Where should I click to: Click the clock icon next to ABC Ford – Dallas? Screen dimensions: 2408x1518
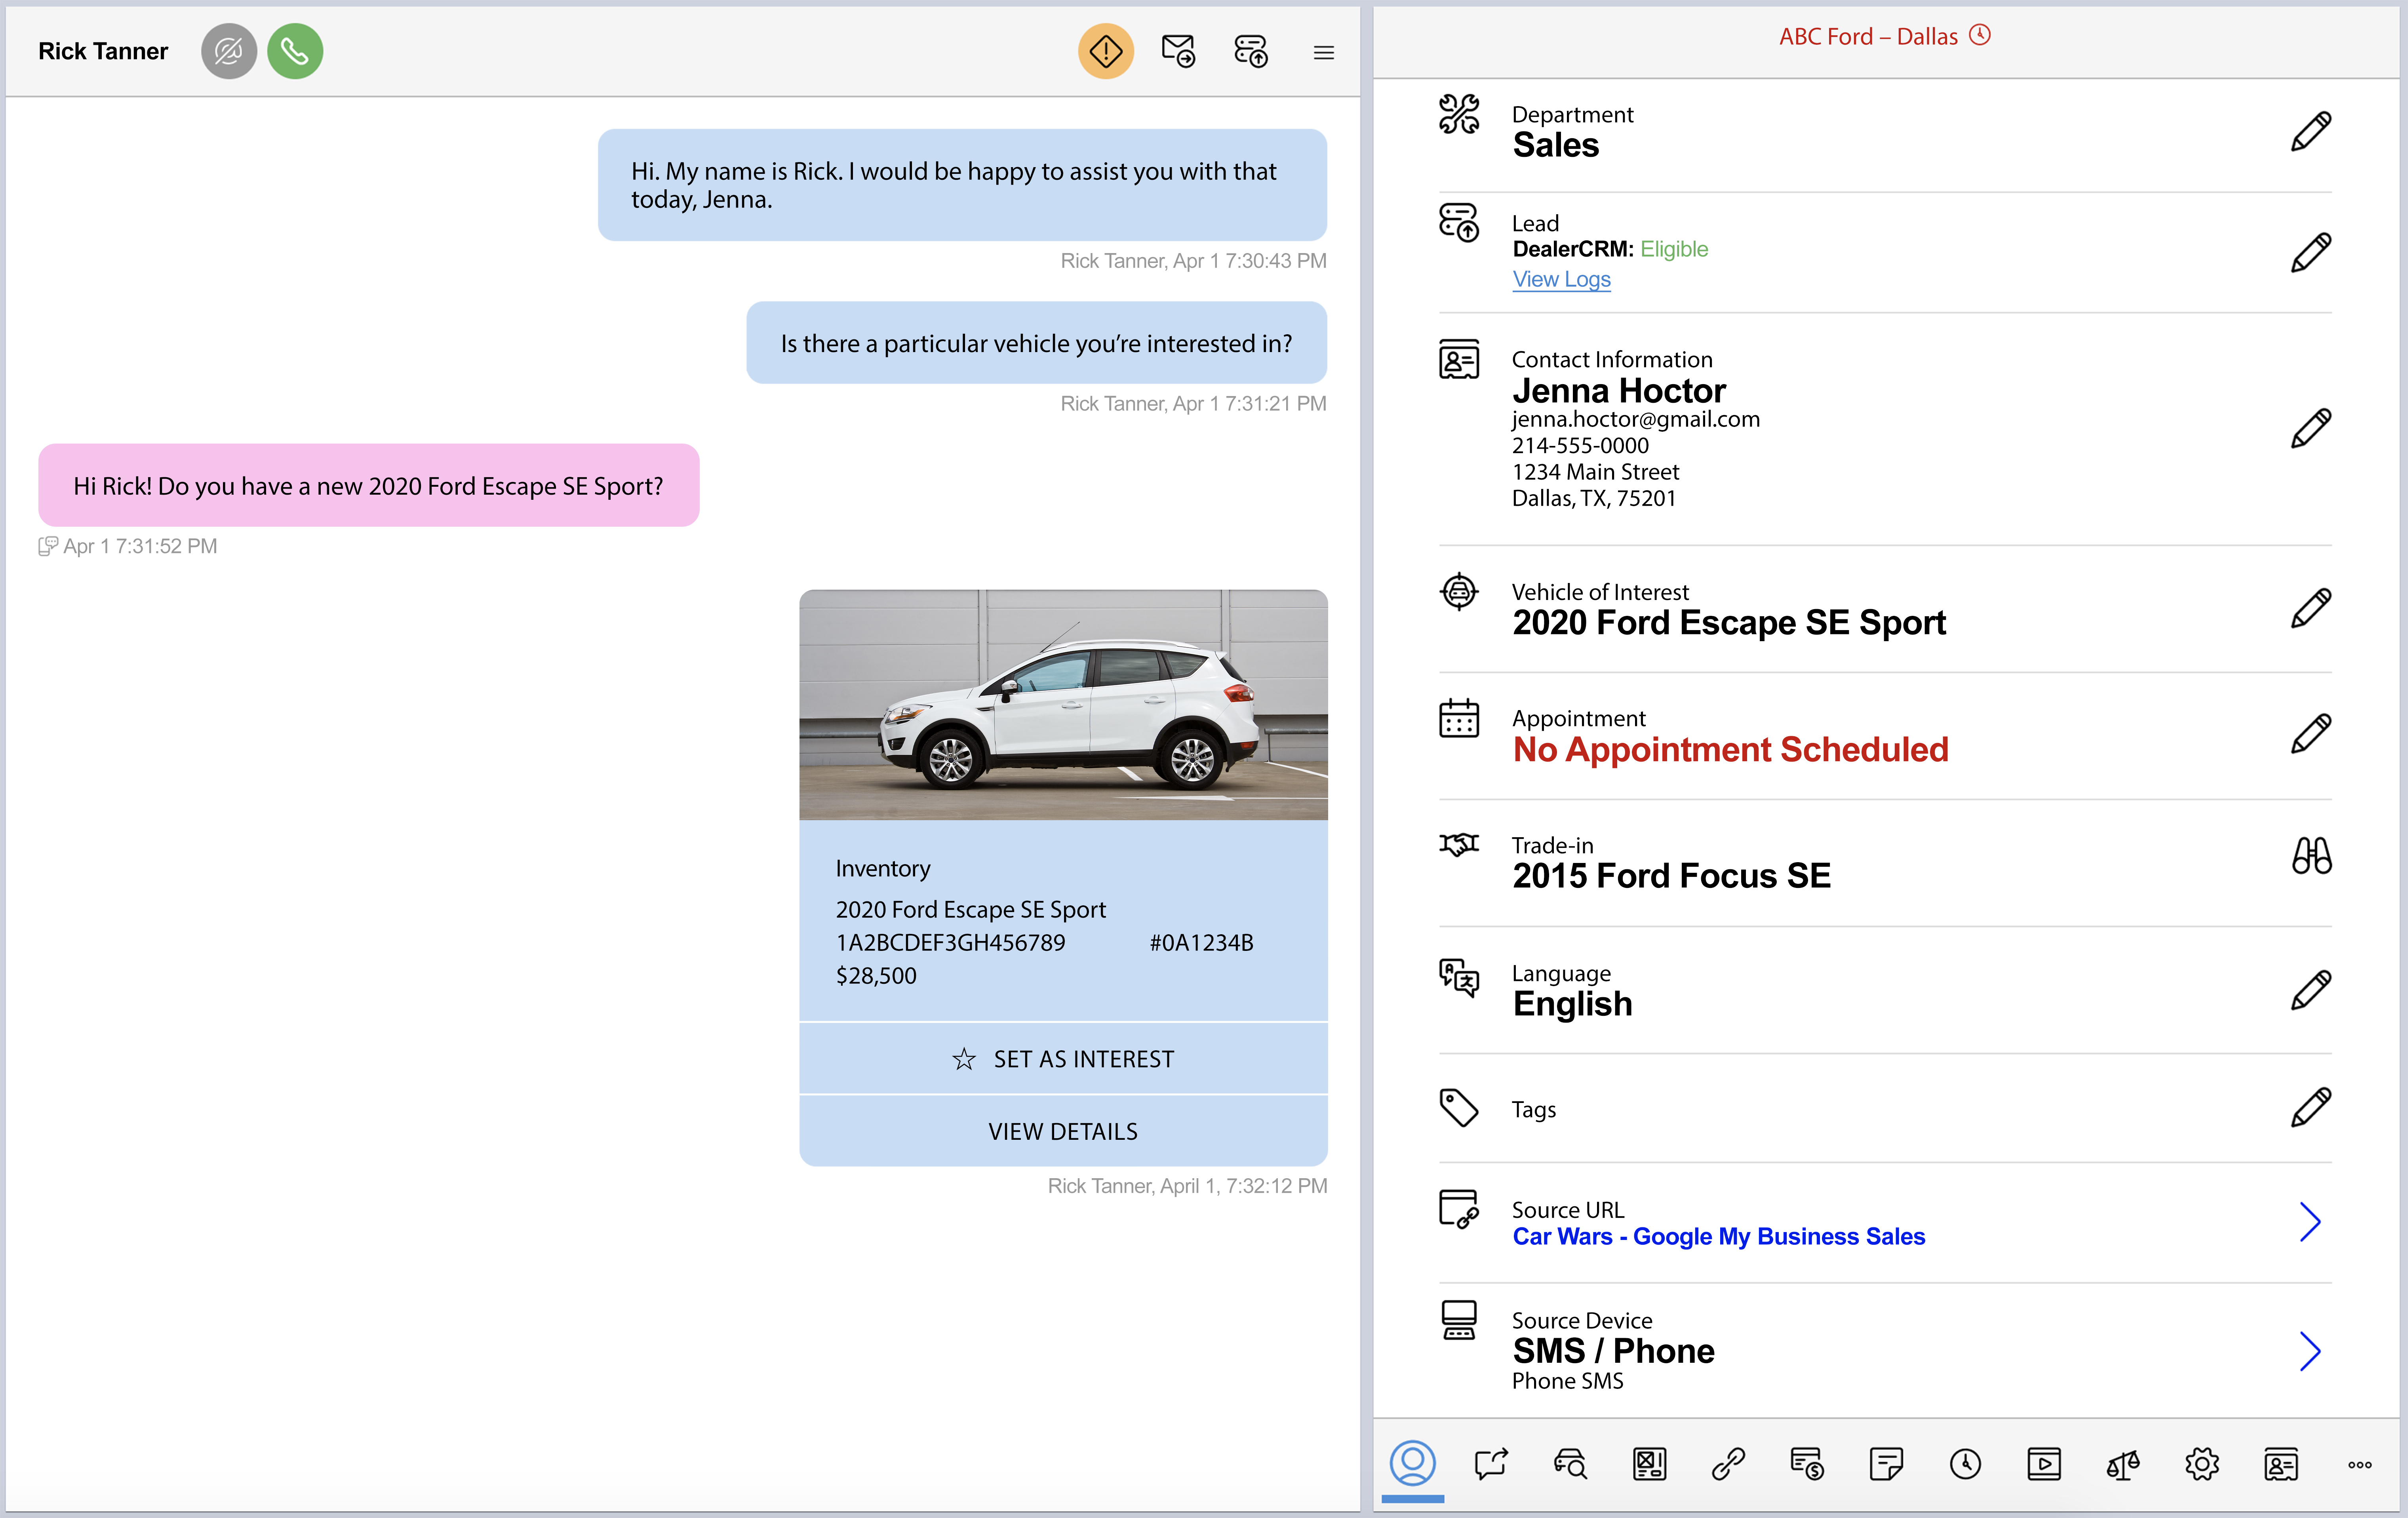tap(1980, 35)
